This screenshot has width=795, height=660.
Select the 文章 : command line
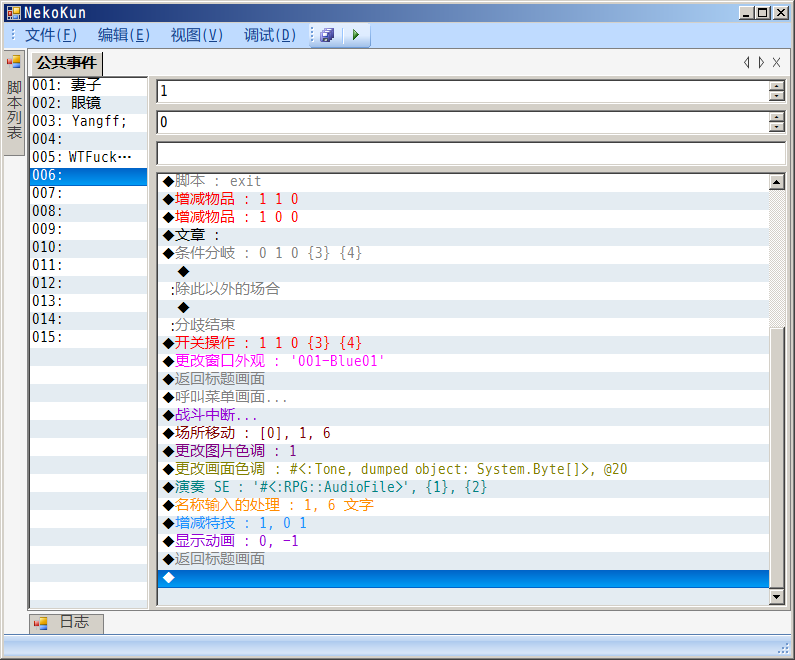[463, 235]
